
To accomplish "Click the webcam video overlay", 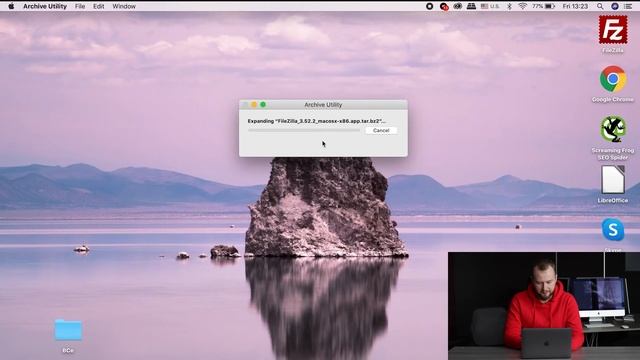I will click(544, 306).
